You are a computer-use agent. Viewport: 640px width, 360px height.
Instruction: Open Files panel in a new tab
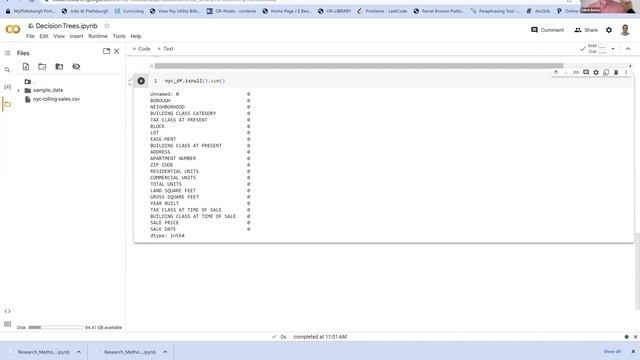click(107, 51)
